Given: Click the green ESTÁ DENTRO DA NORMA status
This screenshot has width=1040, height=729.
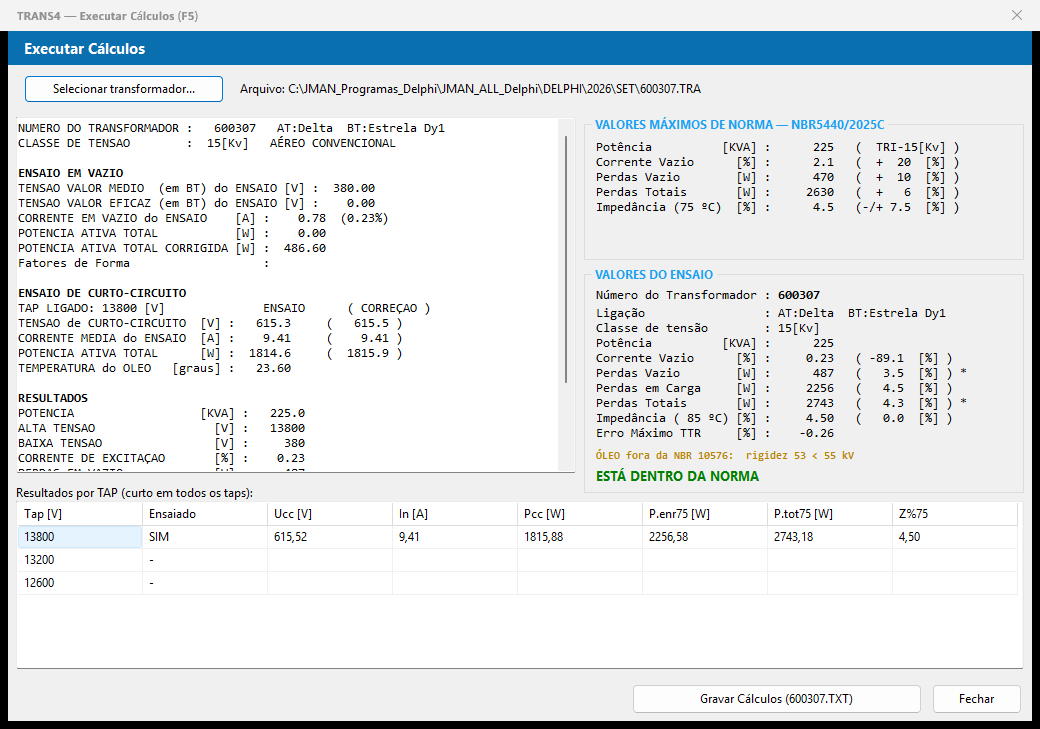Looking at the screenshot, I should (677, 476).
